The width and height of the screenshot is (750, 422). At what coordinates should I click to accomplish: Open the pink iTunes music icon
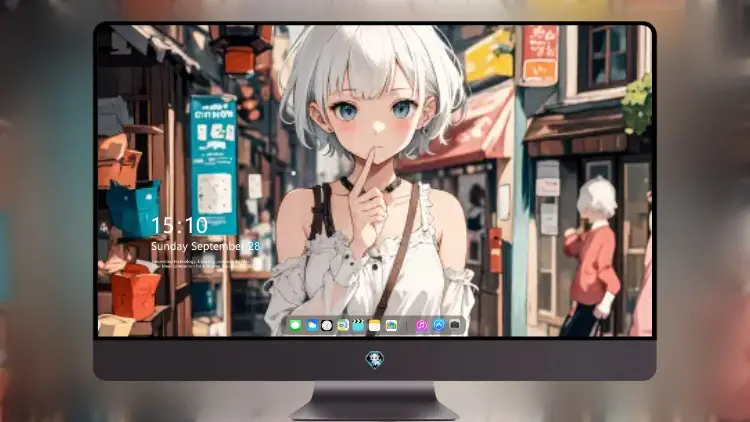421,325
